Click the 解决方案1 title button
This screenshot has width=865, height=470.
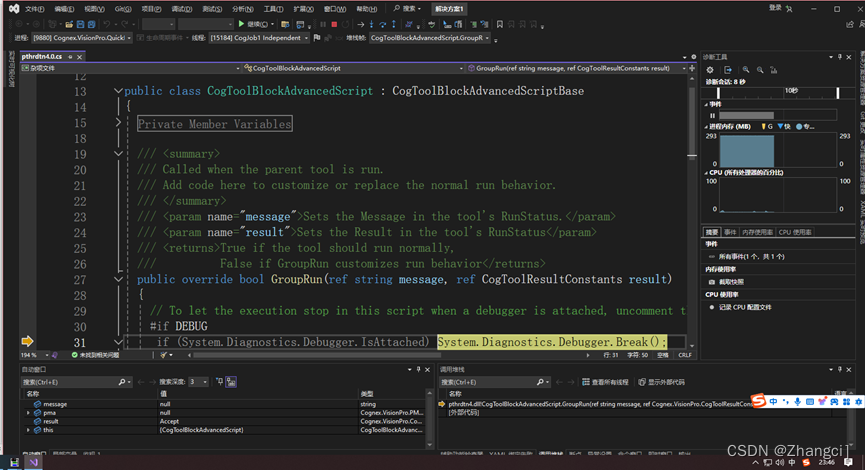[449, 9]
